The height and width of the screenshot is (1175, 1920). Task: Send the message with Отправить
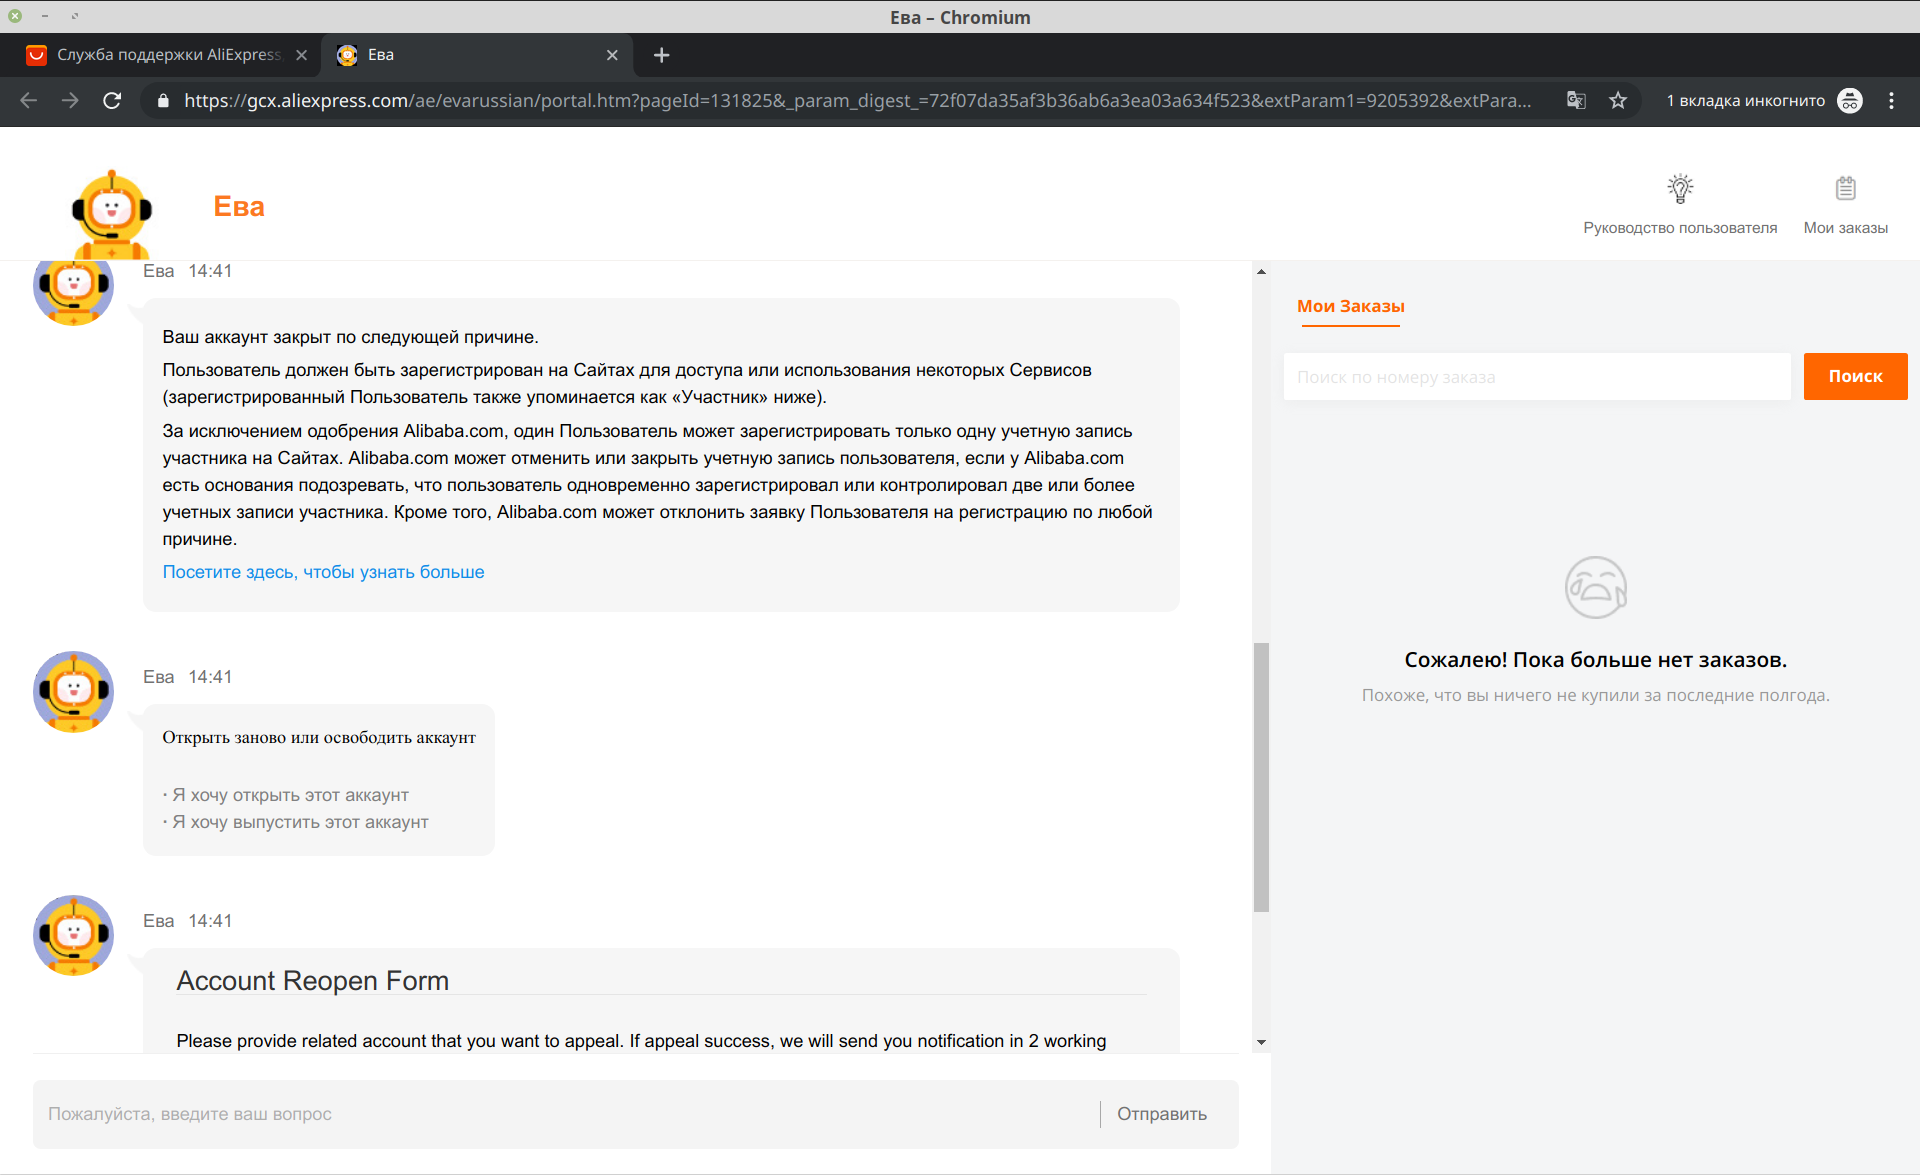pos(1162,1114)
